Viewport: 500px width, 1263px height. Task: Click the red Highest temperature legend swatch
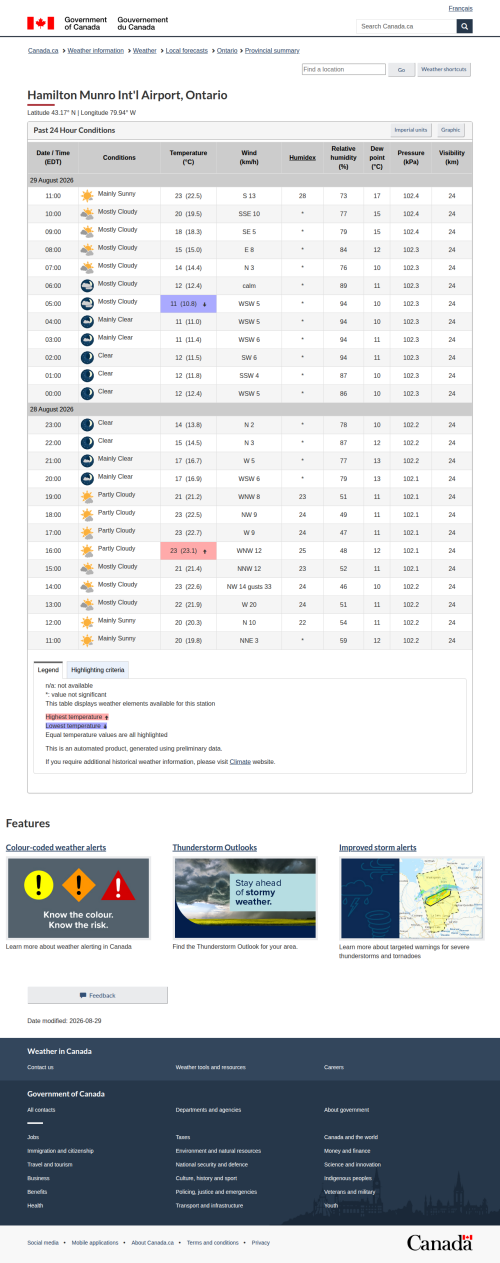pos(76,717)
